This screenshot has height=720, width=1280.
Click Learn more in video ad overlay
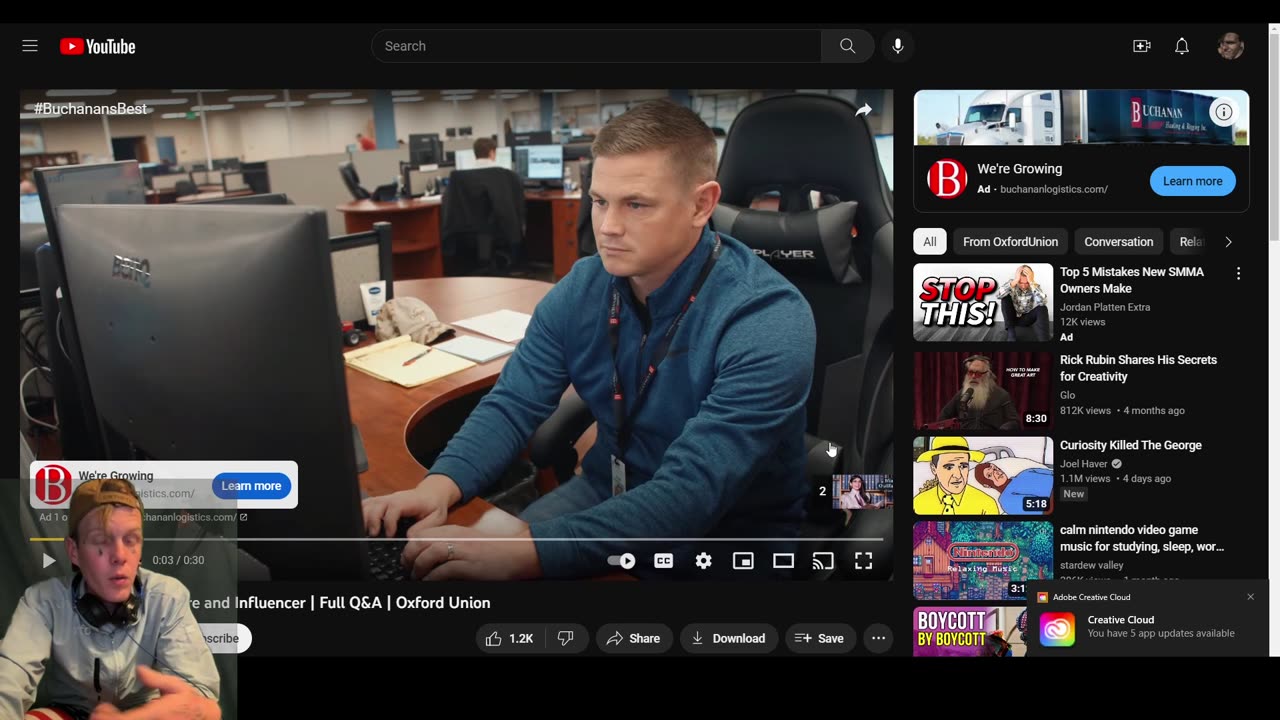[x=251, y=486]
